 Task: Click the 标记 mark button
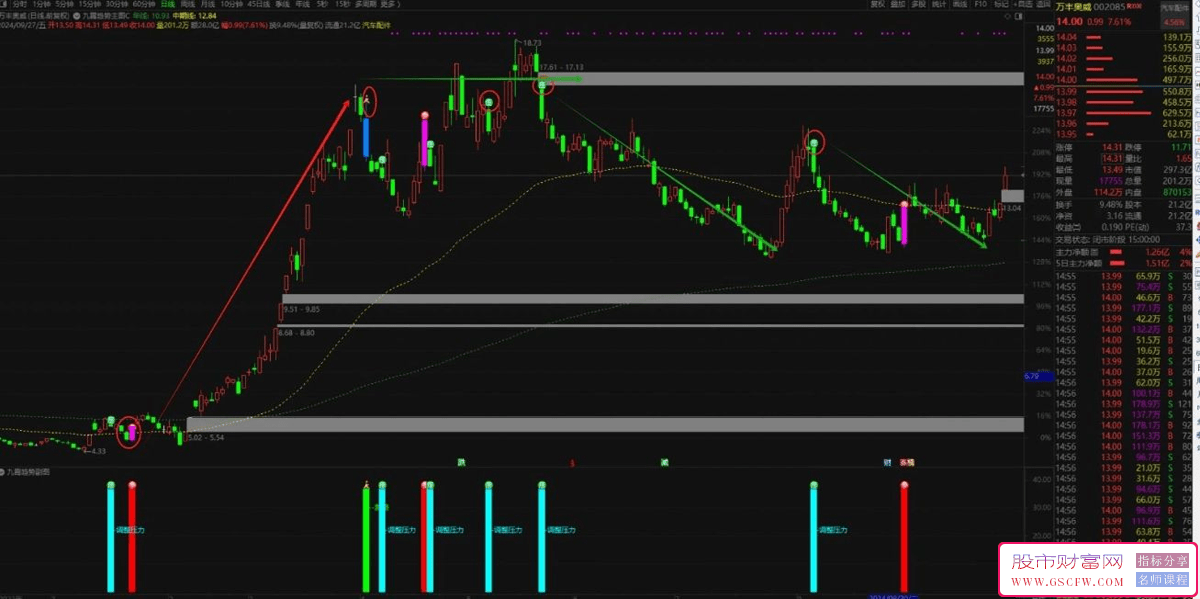coord(1001,5)
